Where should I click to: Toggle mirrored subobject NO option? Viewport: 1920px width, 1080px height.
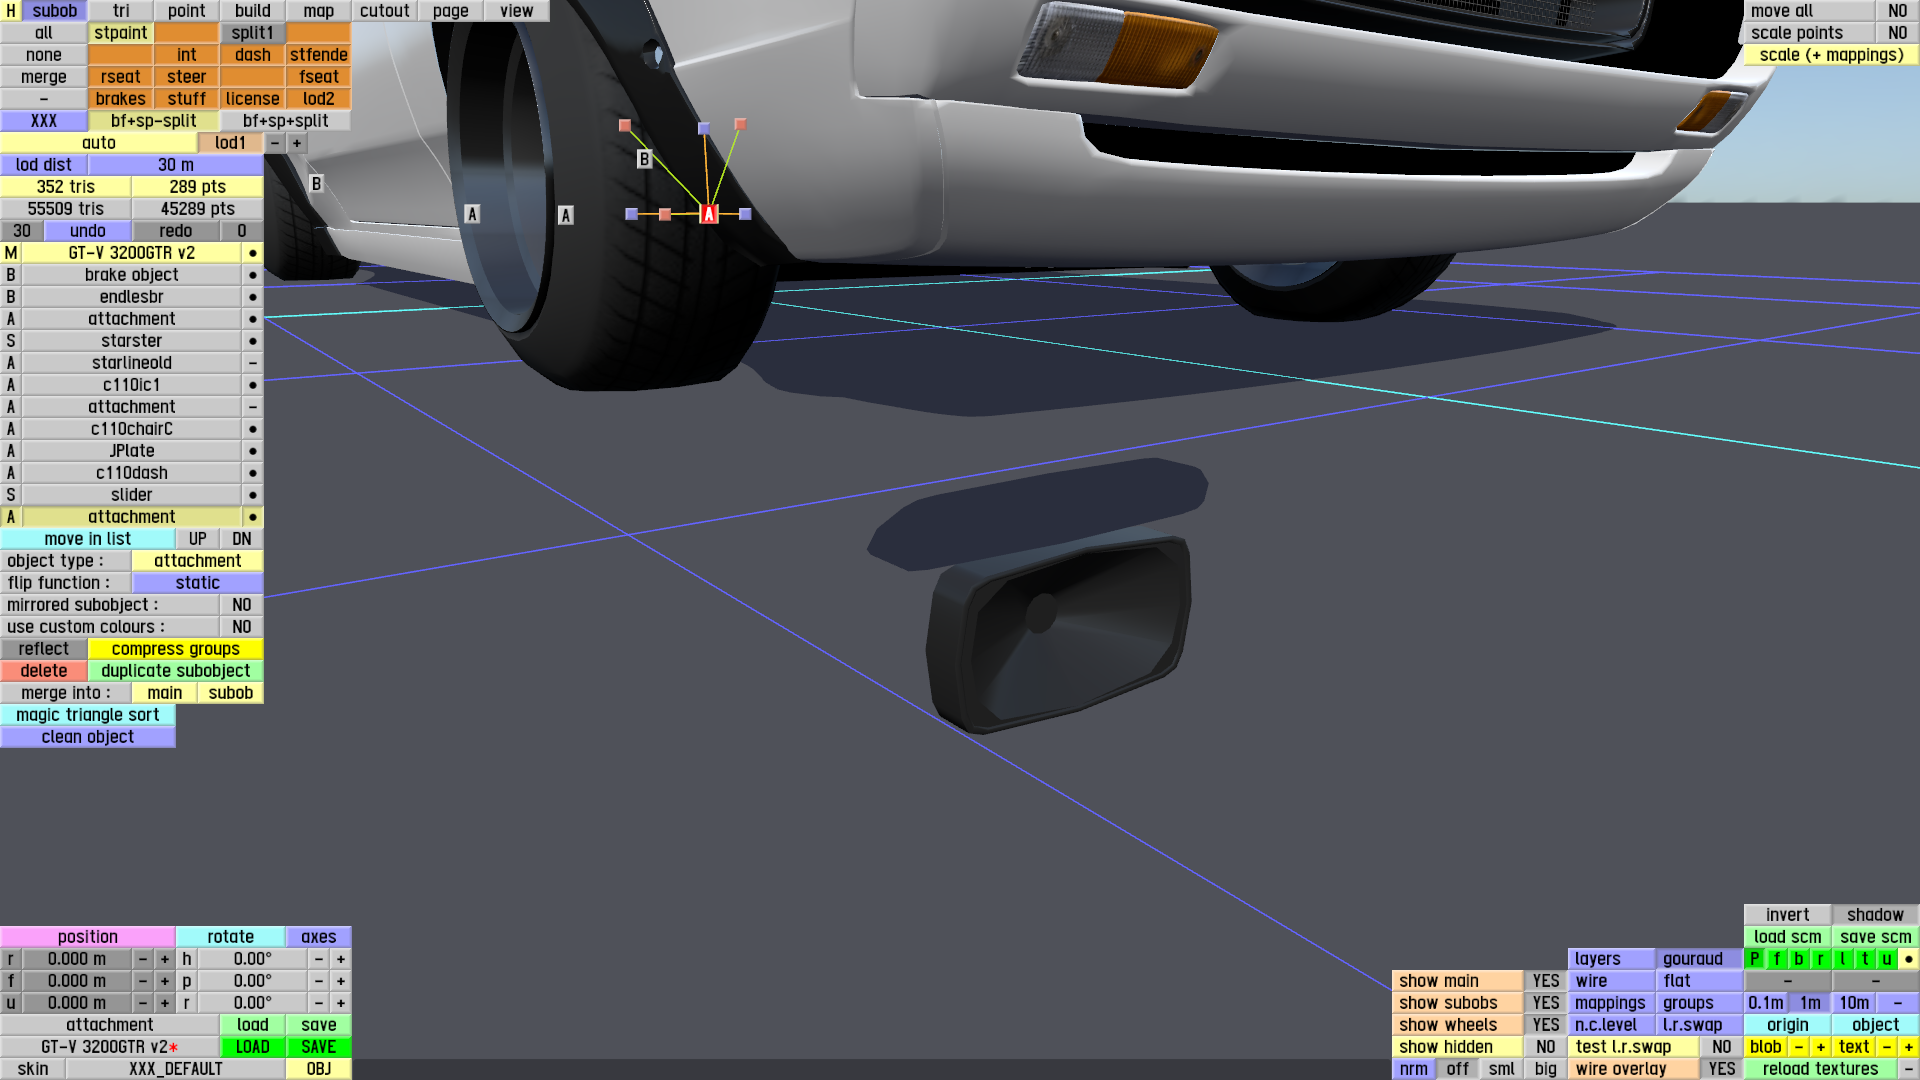click(241, 605)
